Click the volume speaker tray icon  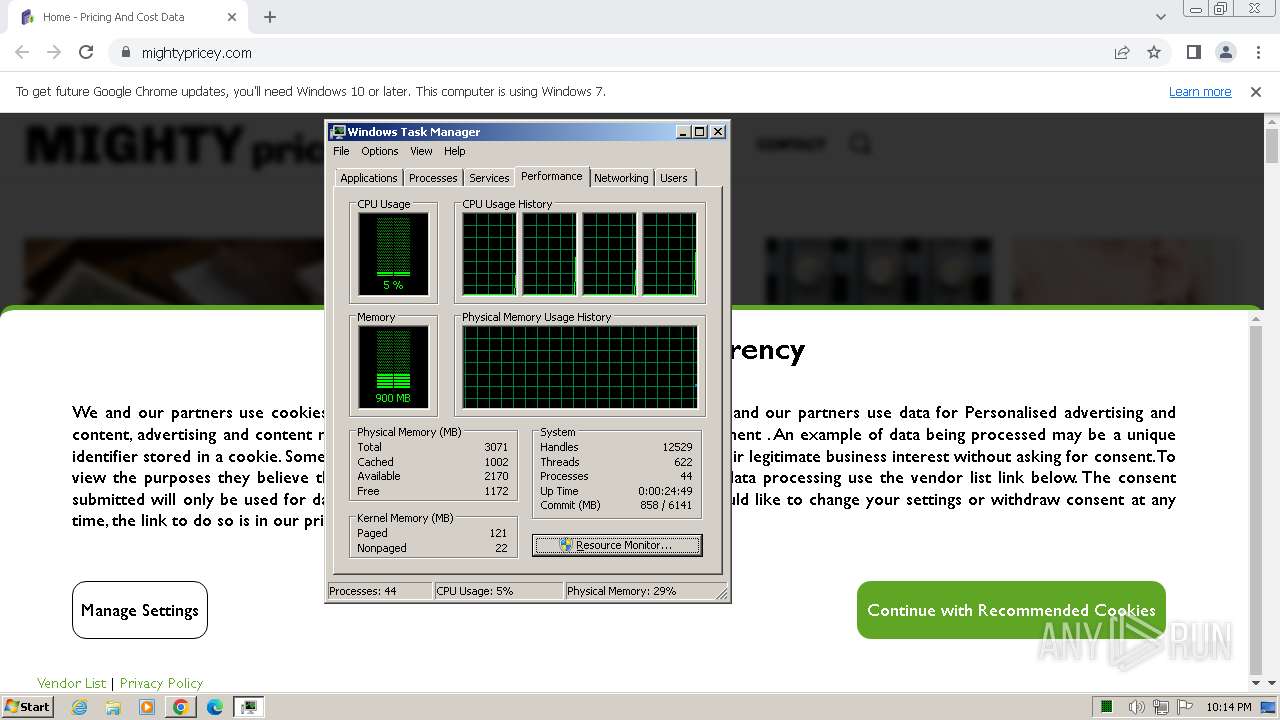coord(1137,707)
